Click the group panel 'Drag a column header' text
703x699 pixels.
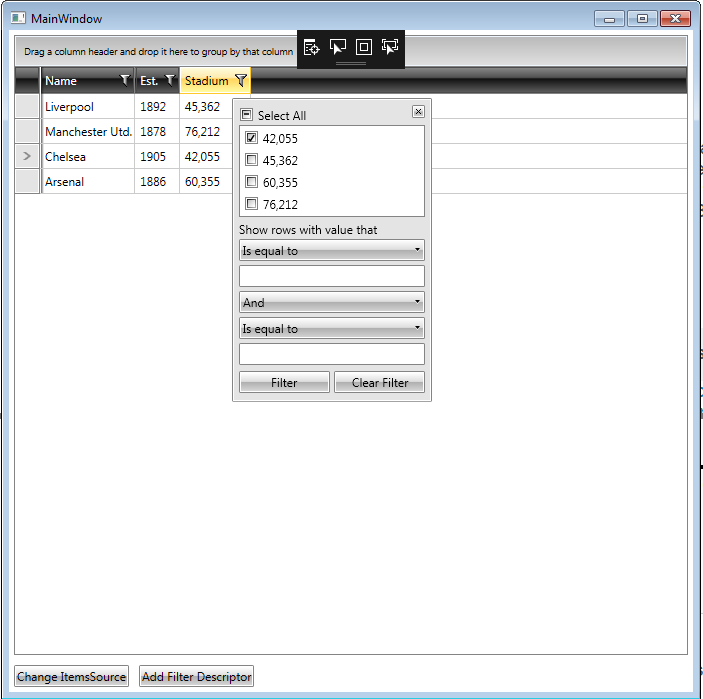tap(158, 52)
